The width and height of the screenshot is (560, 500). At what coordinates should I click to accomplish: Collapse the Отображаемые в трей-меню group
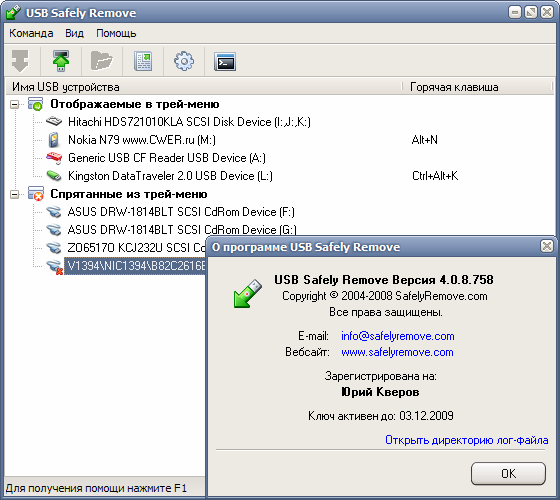coord(15,104)
